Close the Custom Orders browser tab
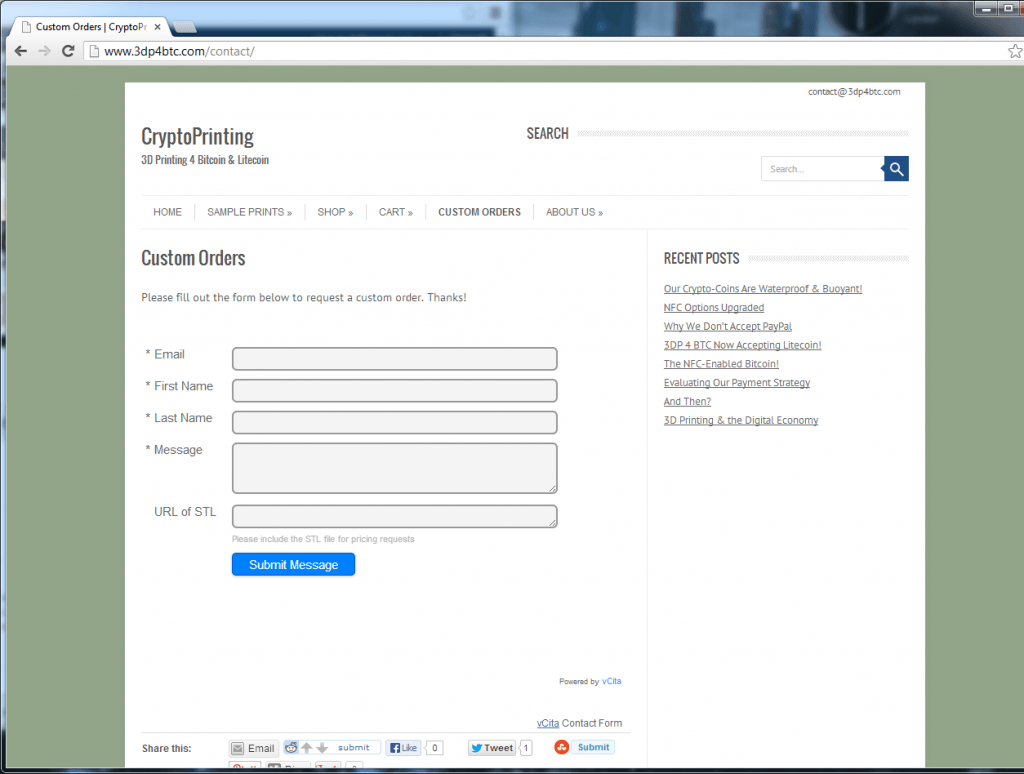Image resolution: width=1024 pixels, height=774 pixels. point(157,27)
